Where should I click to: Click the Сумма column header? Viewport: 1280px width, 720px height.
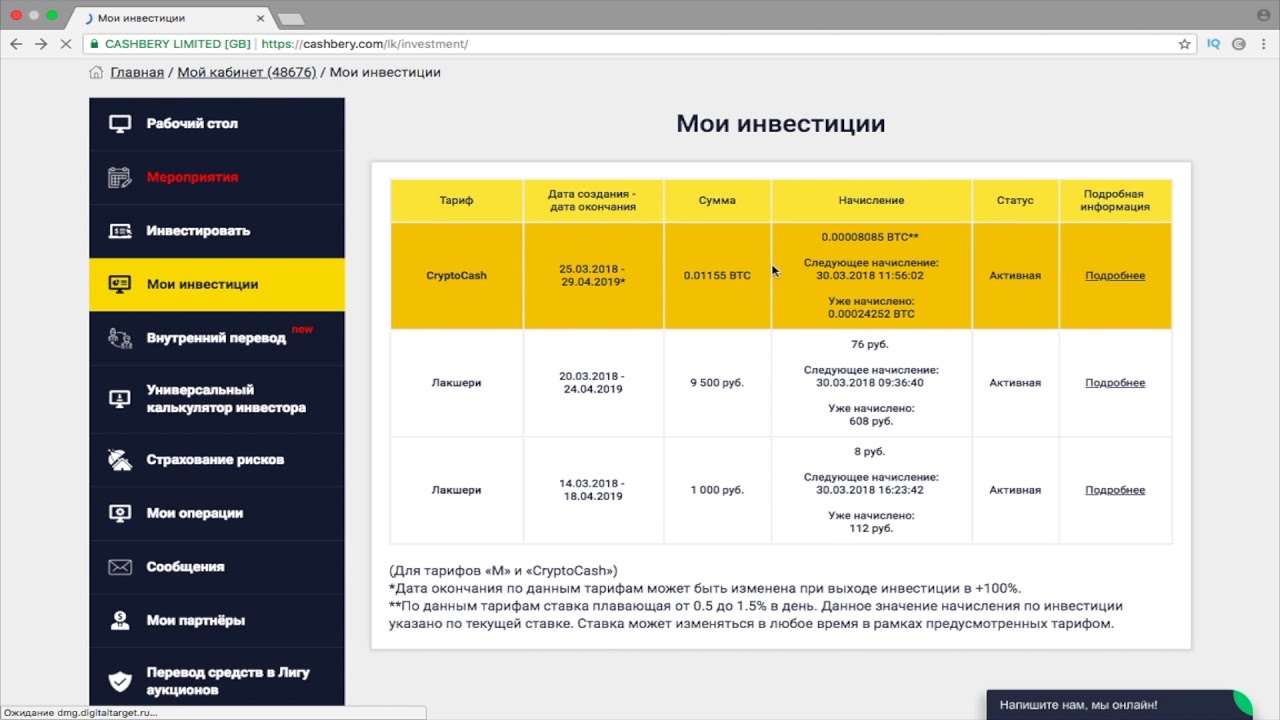pos(717,200)
